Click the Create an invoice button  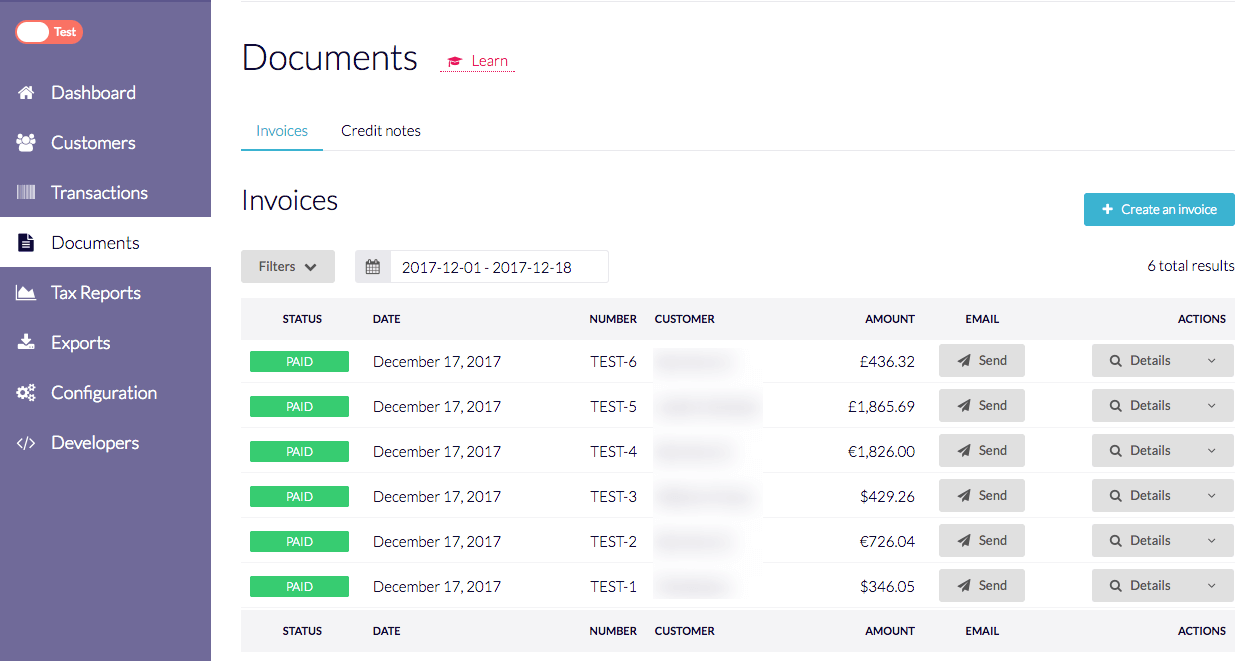(1159, 210)
